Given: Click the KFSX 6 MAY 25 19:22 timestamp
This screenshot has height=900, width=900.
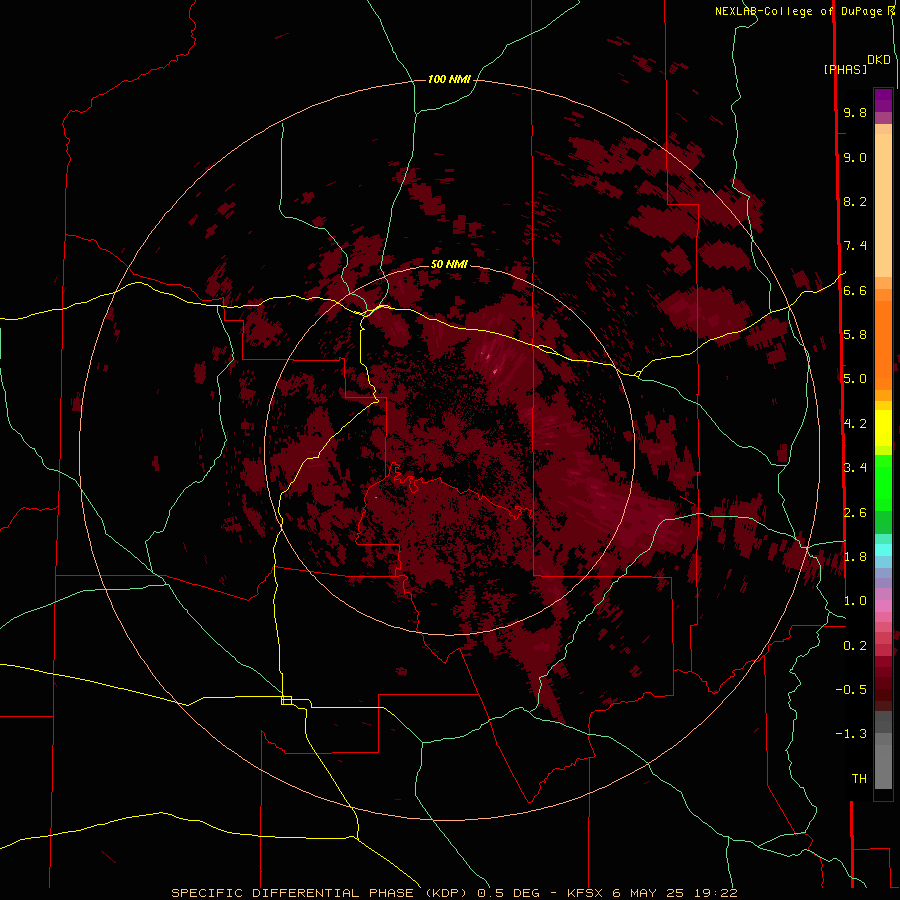Looking at the screenshot, I should tap(652, 893).
